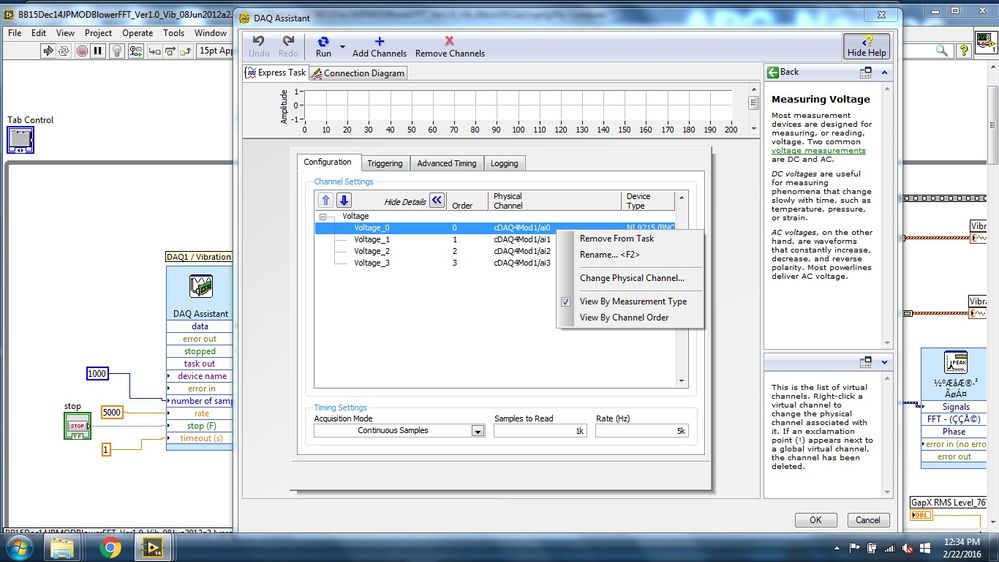Screen dimensions: 999x562
Task: Click Hide Details double-chevron button
Action: (x=437, y=201)
